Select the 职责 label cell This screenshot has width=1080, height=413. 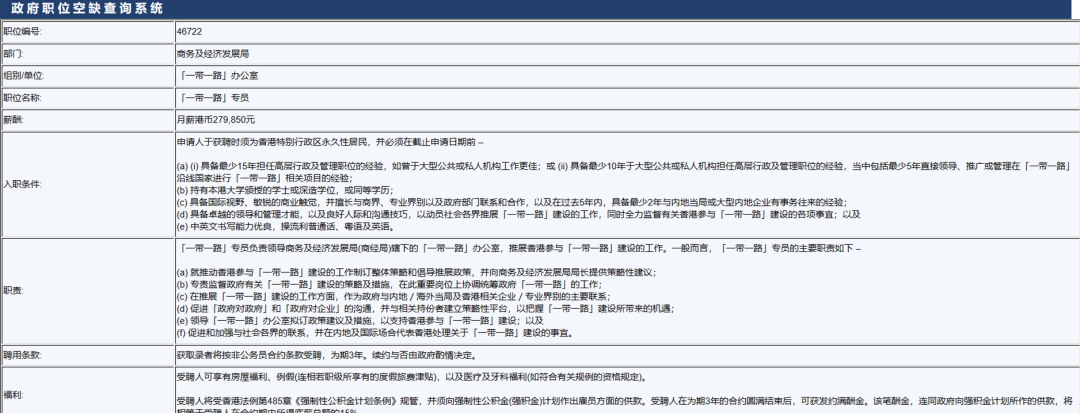[x=87, y=291]
